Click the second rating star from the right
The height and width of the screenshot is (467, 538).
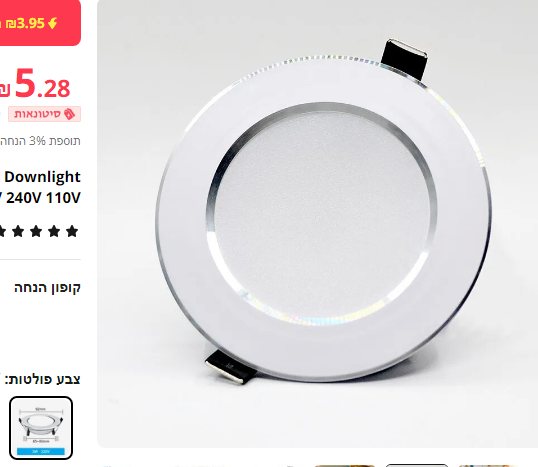pyautogui.click(x=54, y=231)
